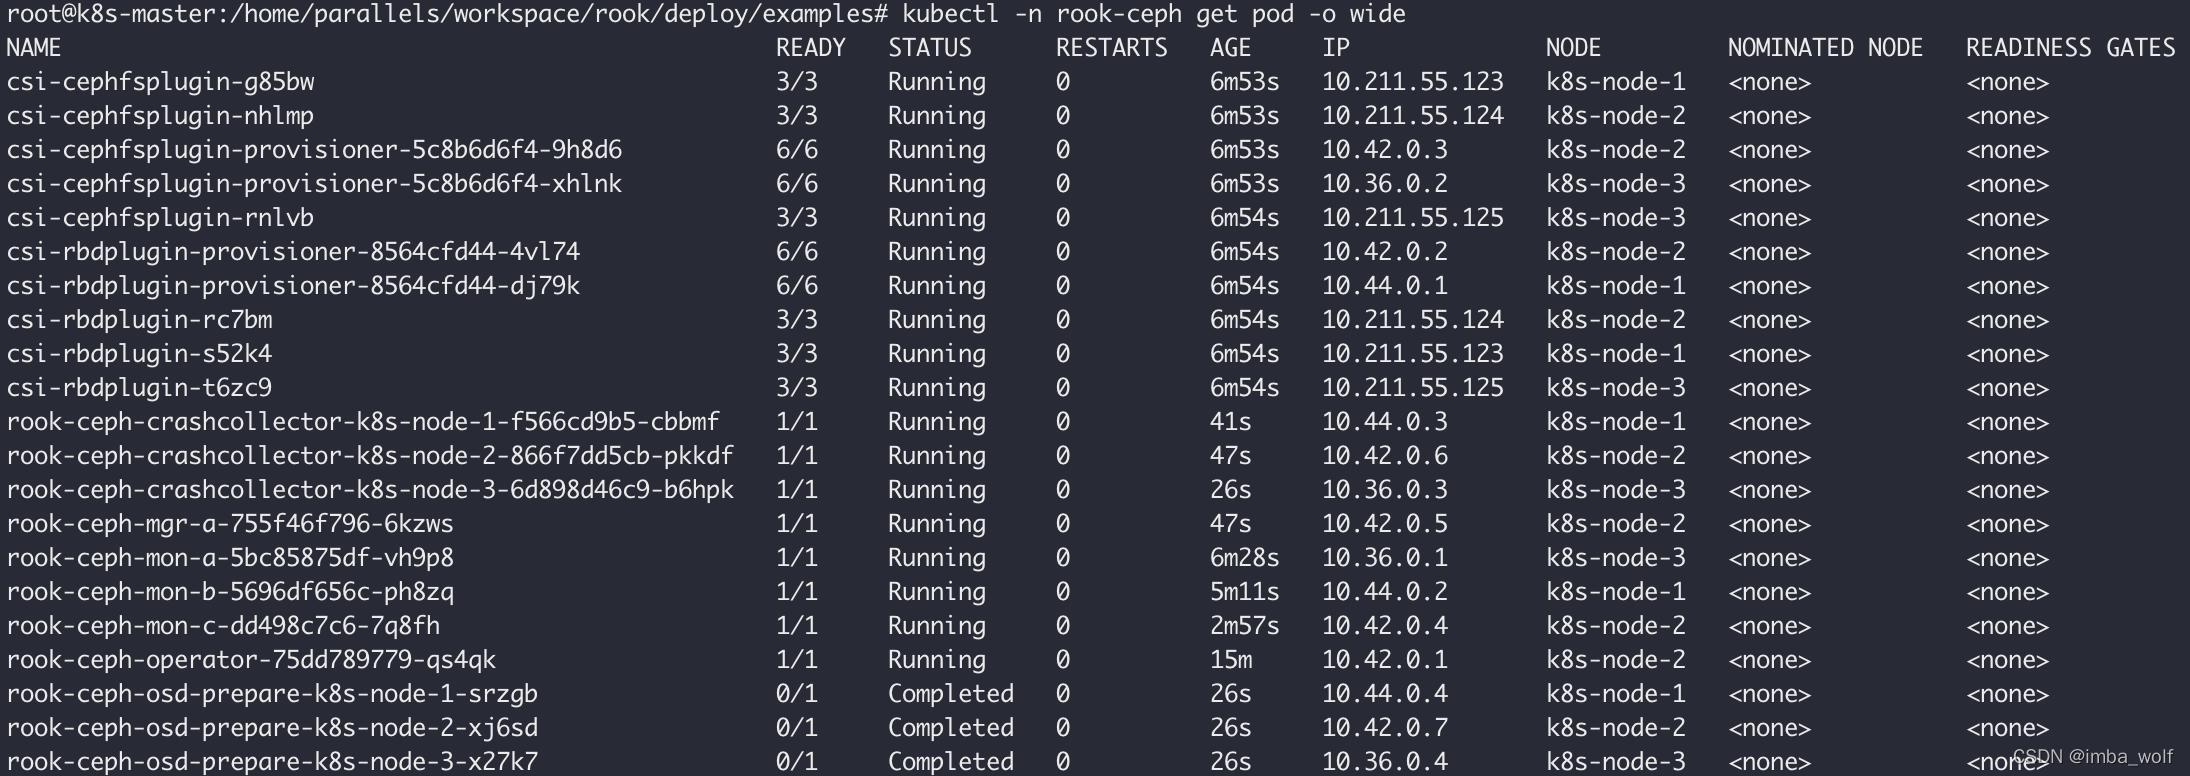Image resolution: width=2190 pixels, height=776 pixels.
Task: Click the NOMINATED NODE column header
Action: tap(1825, 48)
